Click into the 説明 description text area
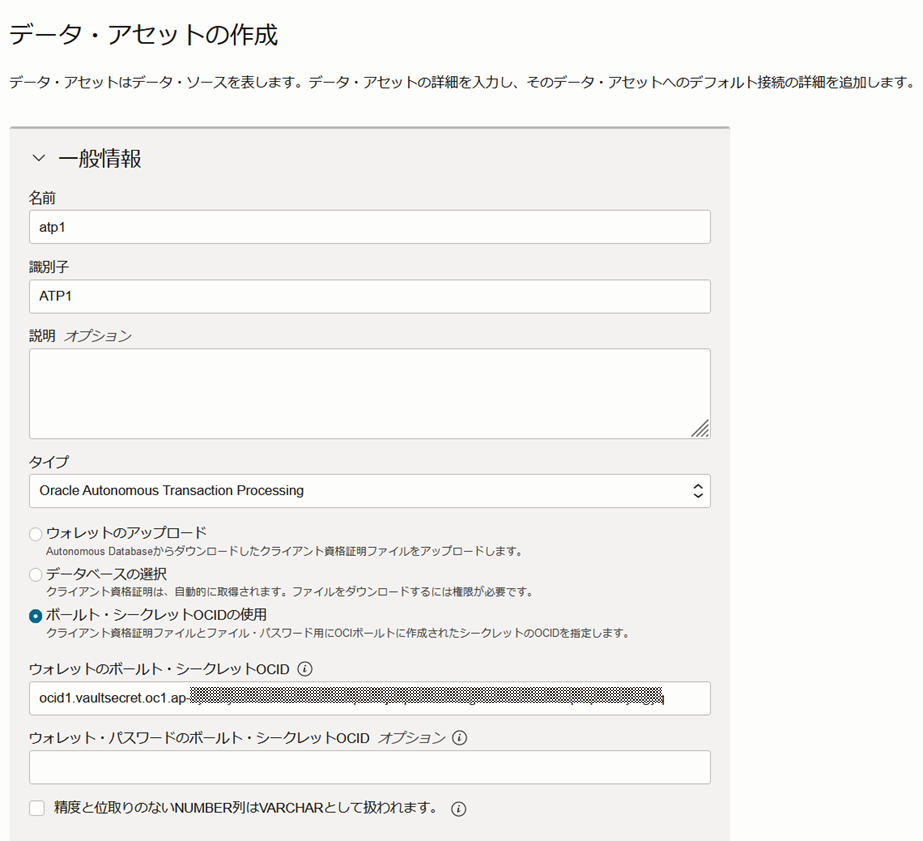The image size is (923, 841). click(x=370, y=393)
